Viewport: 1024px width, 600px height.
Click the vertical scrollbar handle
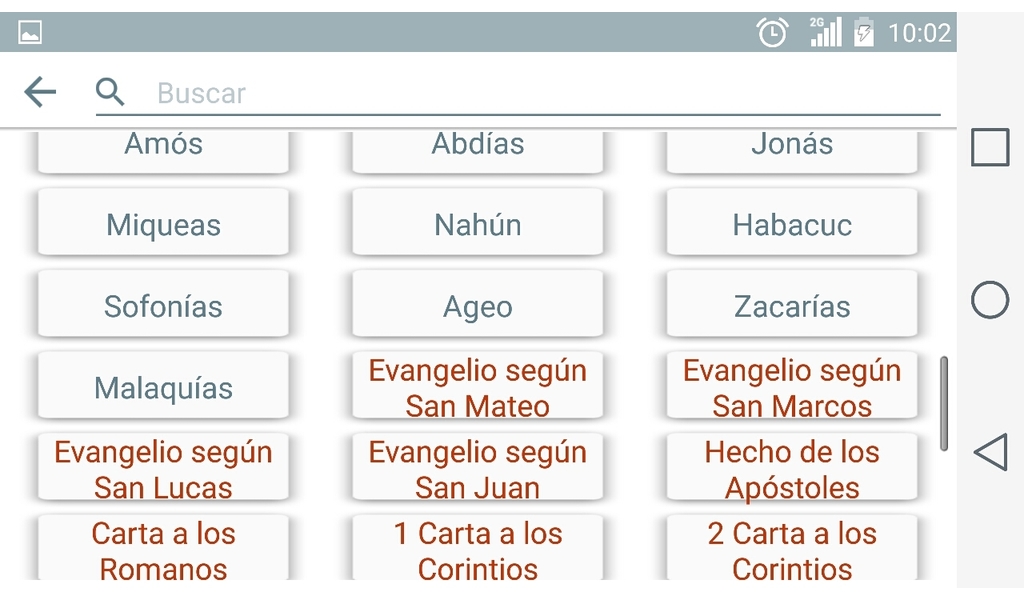[944, 404]
